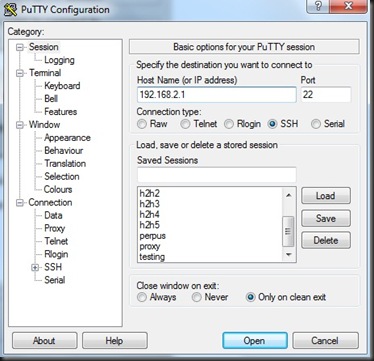374x361 pixels.
Task: Click the Open button
Action: pos(255,341)
